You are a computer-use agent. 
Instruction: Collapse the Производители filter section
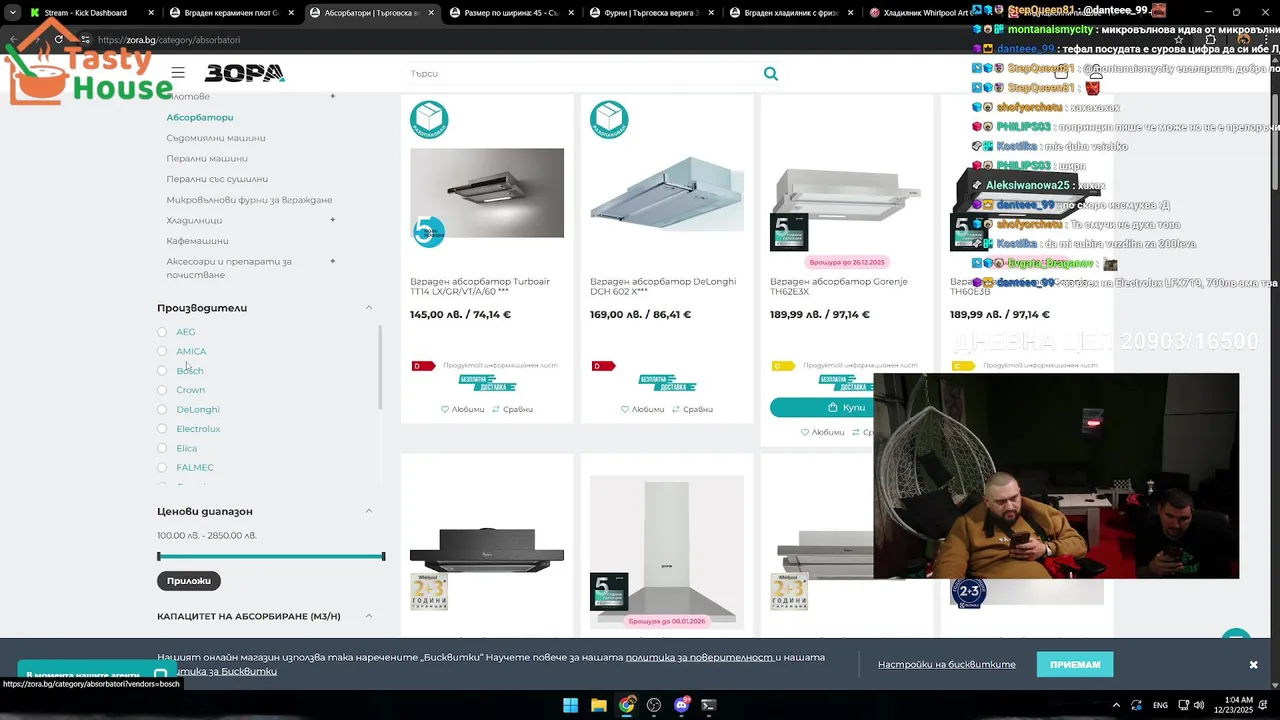[x=368, y=308]
